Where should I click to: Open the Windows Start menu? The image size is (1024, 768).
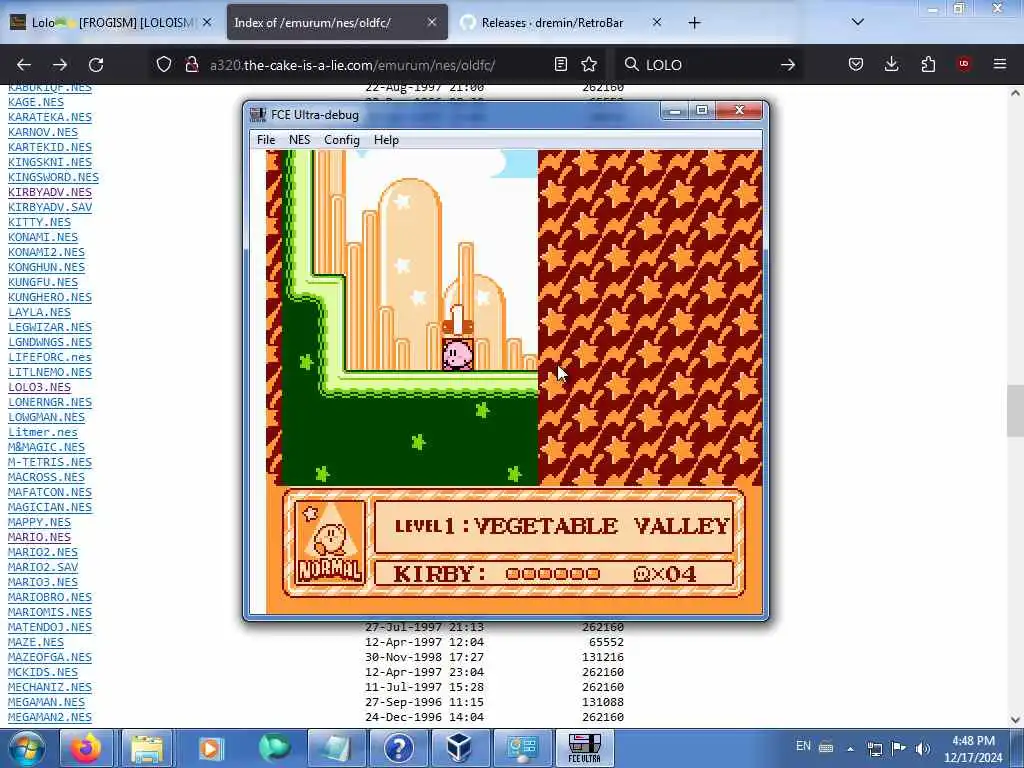point(26,748)
